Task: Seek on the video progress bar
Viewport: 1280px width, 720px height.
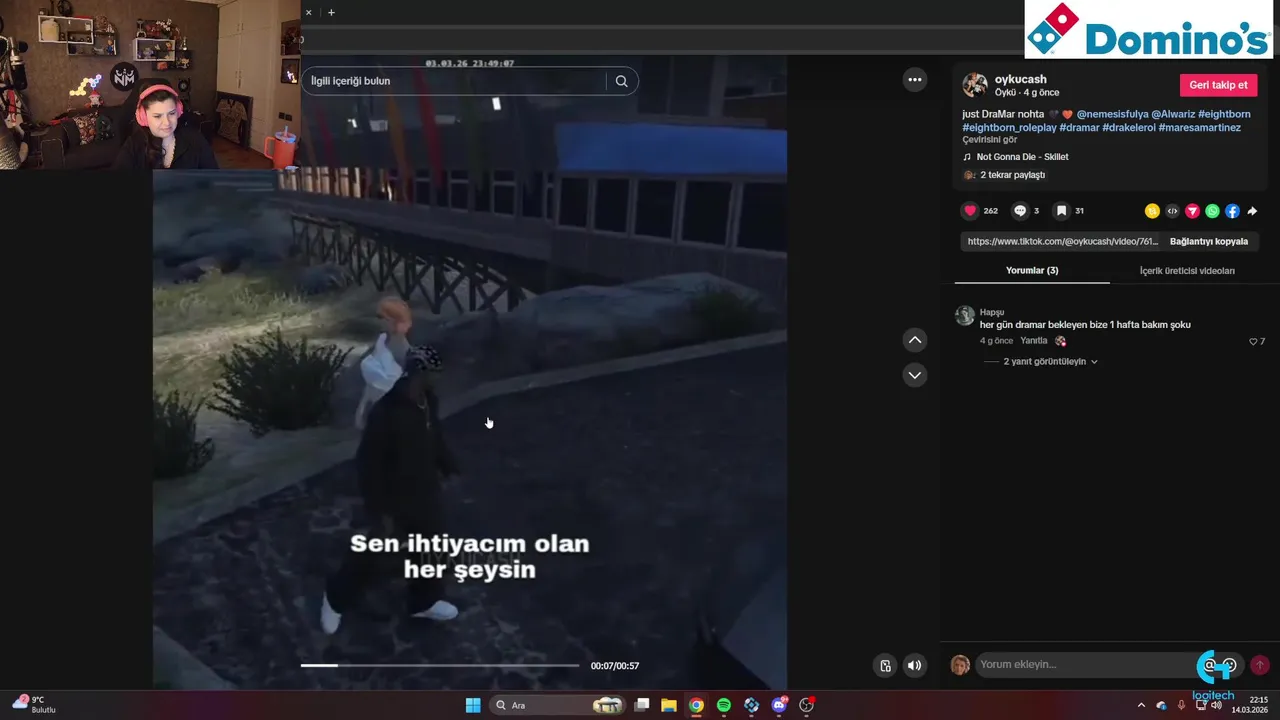Action: point(440,665)
